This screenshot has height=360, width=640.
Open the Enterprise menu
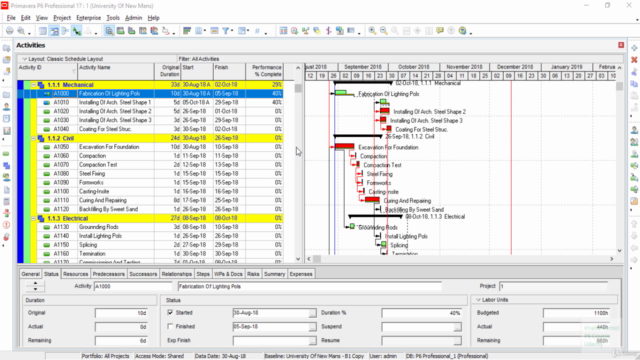point(89,18)
